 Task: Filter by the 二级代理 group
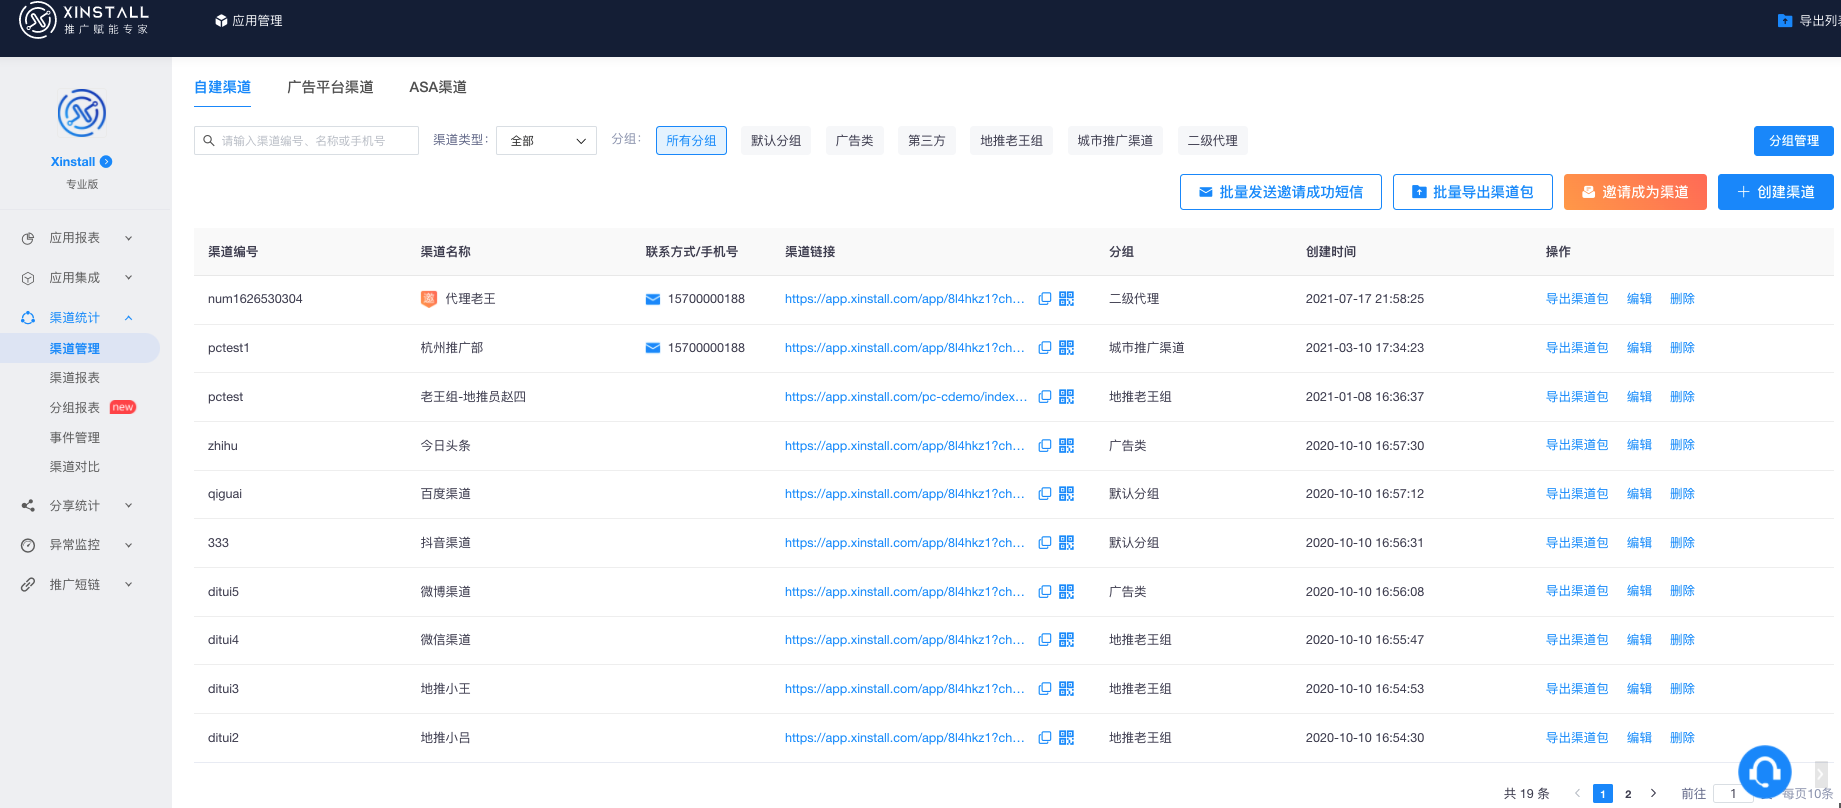1212,141
